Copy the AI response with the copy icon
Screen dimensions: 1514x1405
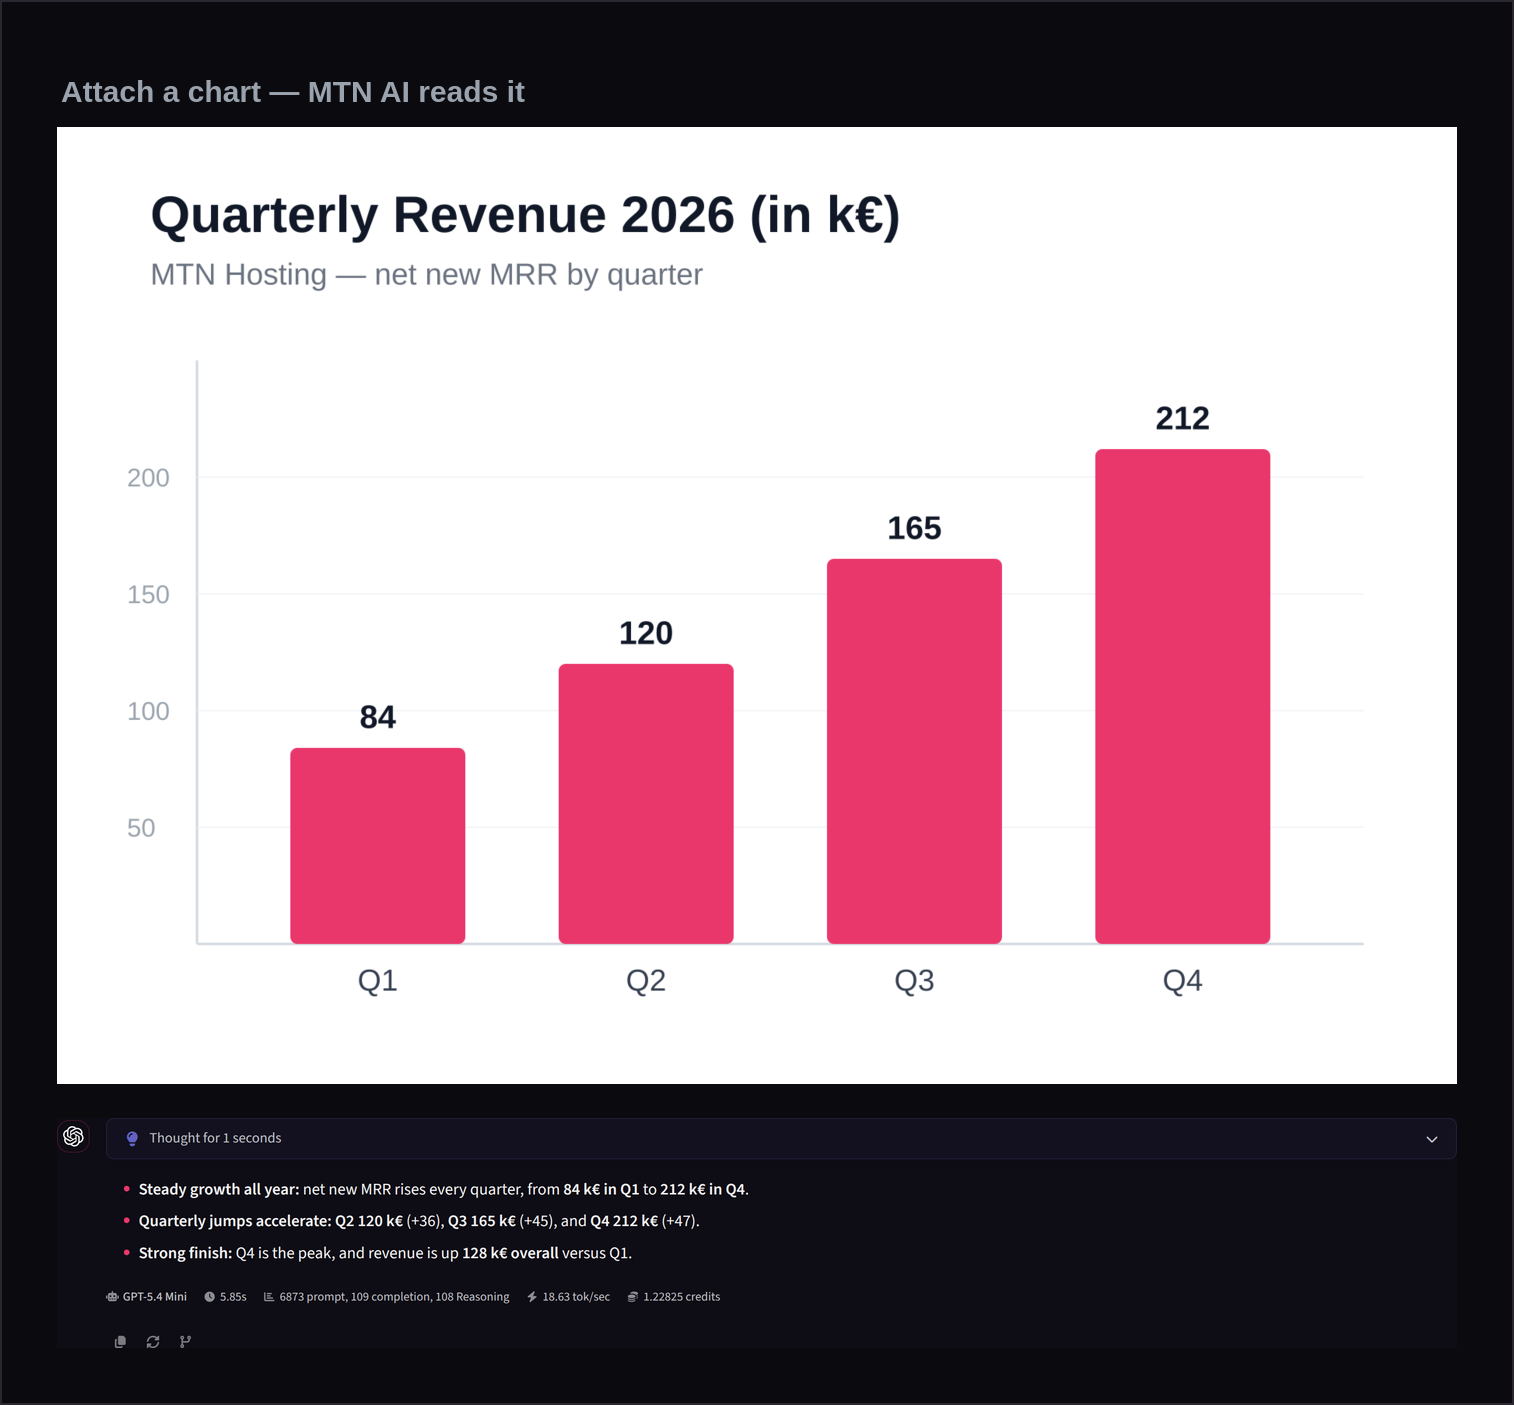point(120,1342)
